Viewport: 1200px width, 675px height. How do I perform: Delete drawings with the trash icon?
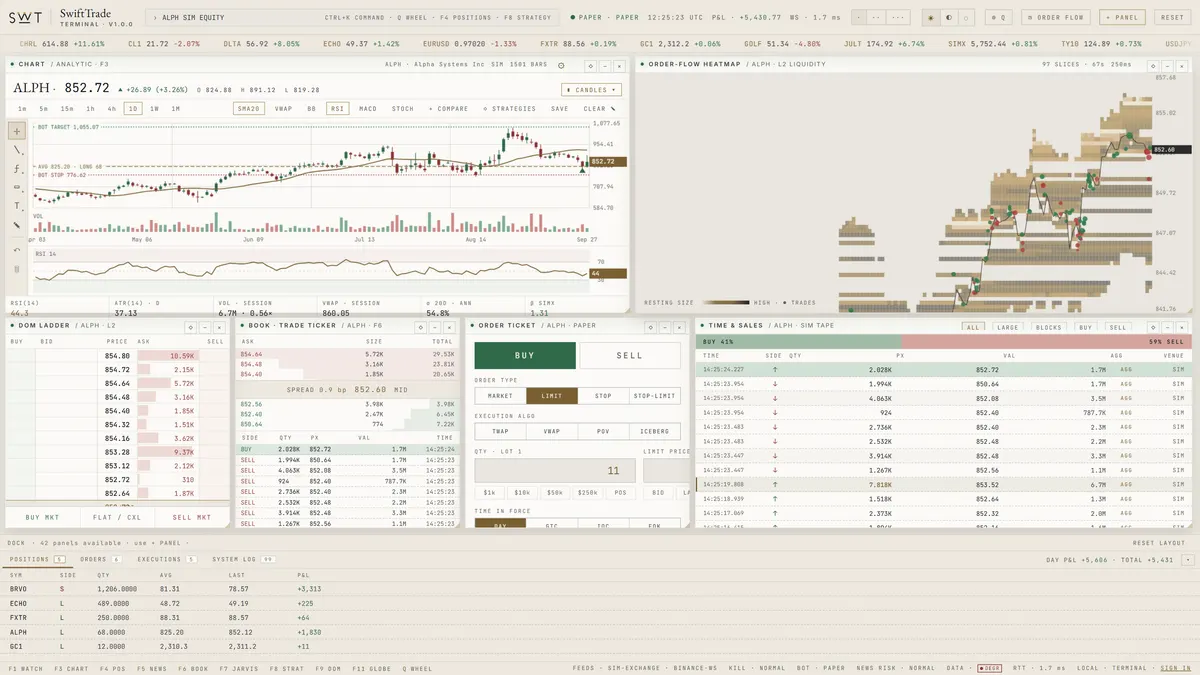pos(17,268)
